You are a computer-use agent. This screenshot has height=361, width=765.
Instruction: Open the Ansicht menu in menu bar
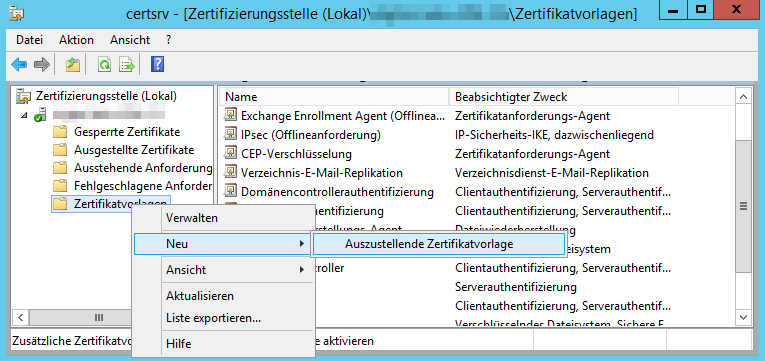(130, 40)
